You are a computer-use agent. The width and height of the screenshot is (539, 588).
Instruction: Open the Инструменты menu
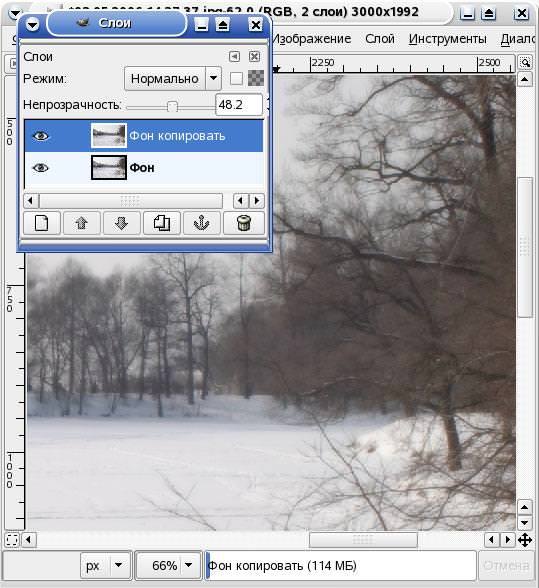[x=447, y=39]
